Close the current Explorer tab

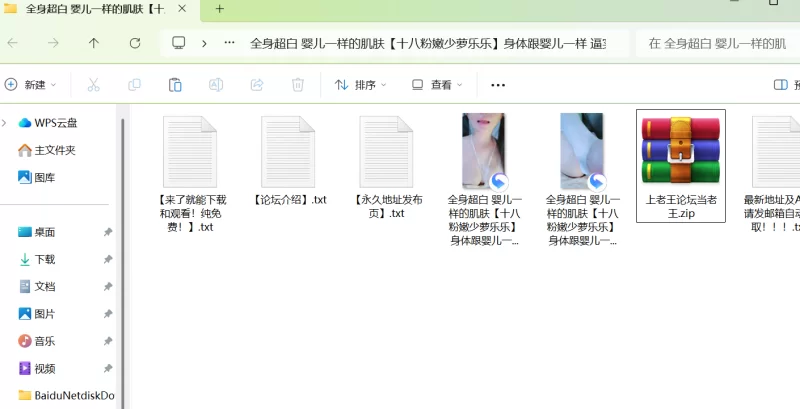pyautogui.click(x=182, y=9)
